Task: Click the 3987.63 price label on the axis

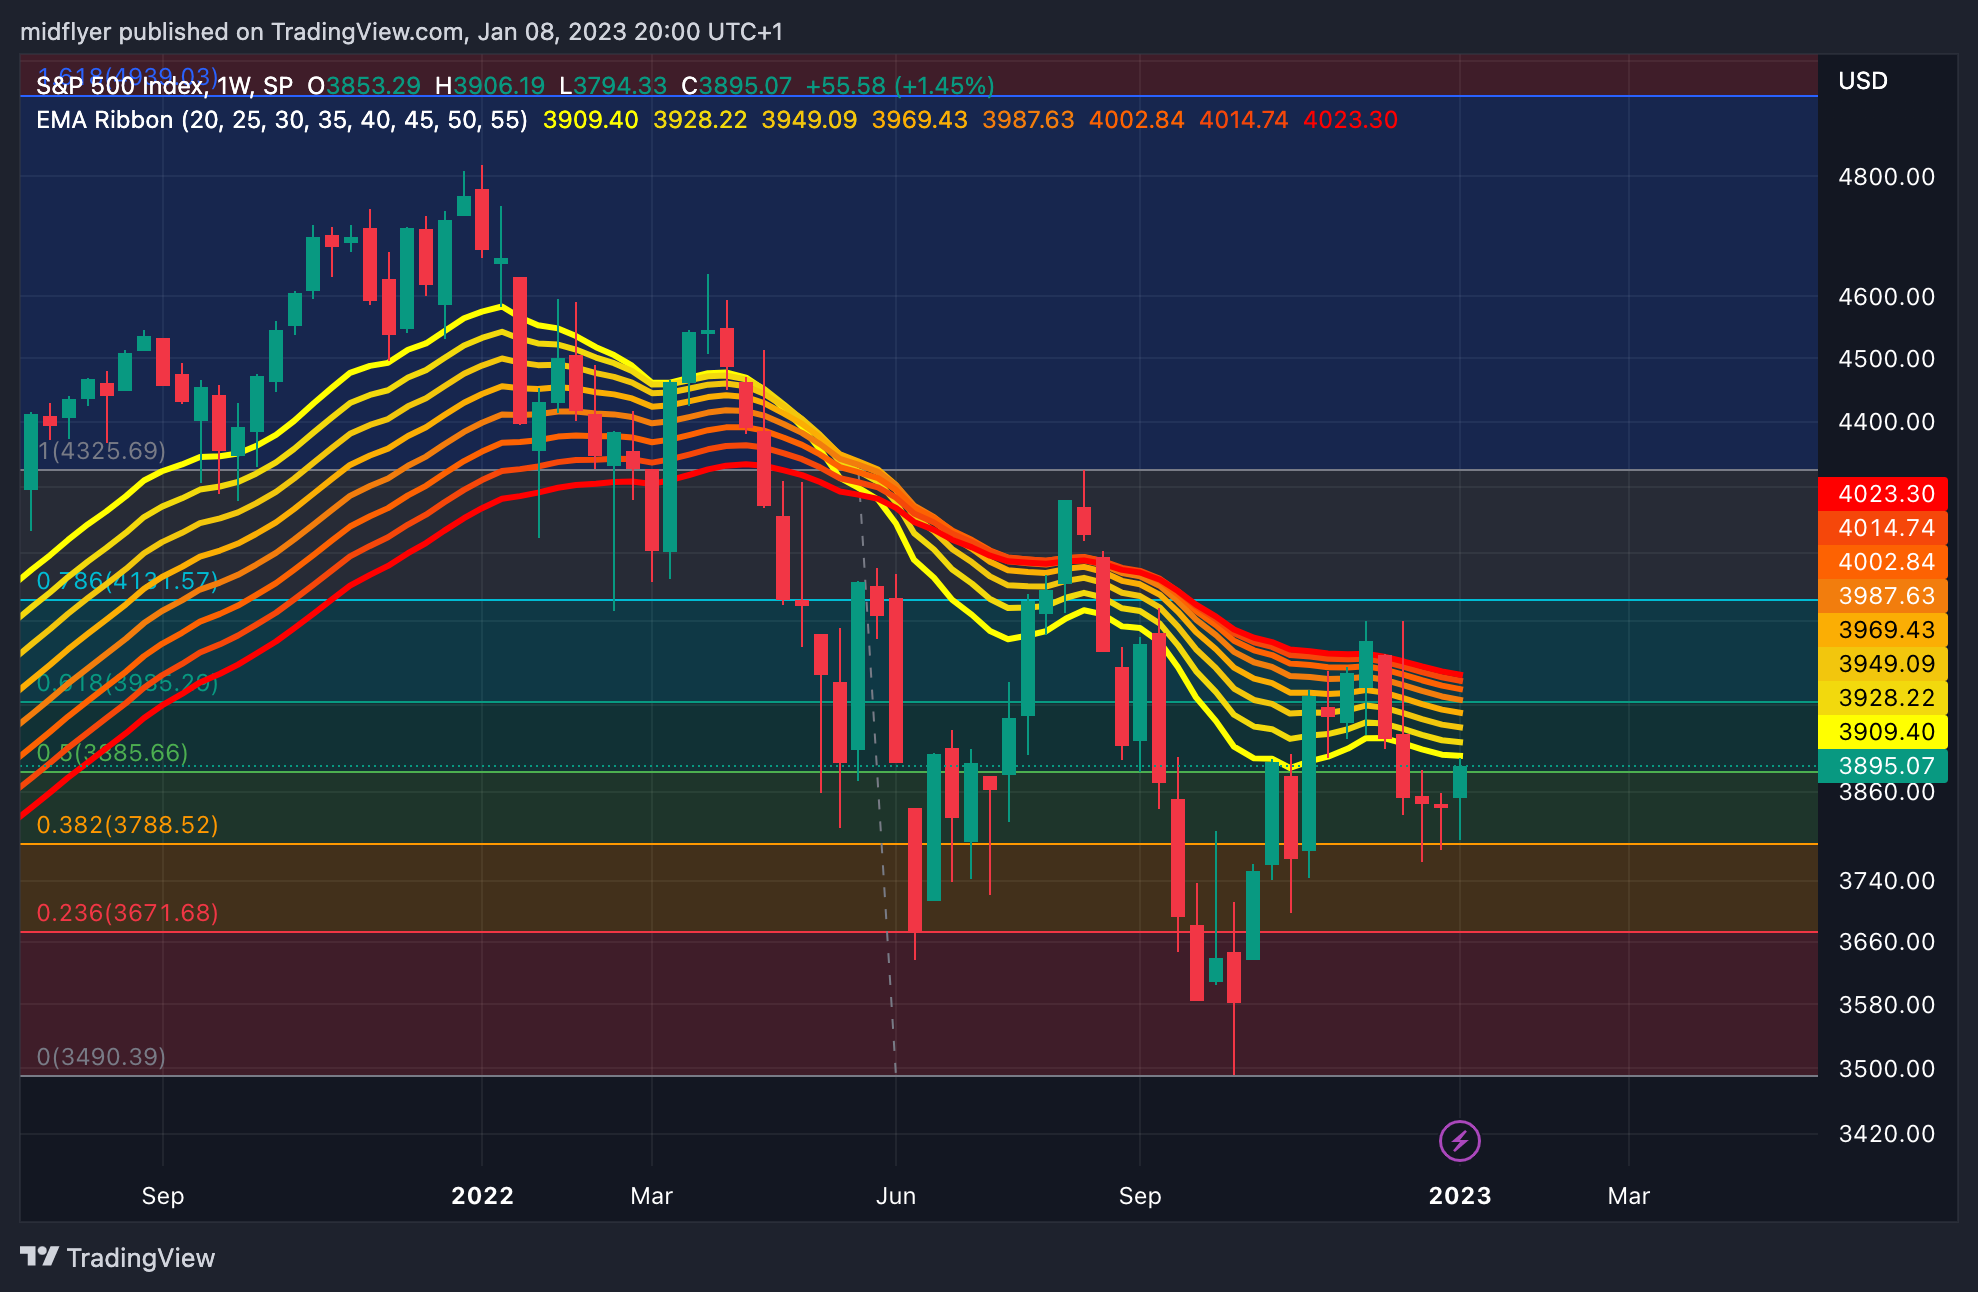Action: pyautogui.click(x=1882, y=596)
